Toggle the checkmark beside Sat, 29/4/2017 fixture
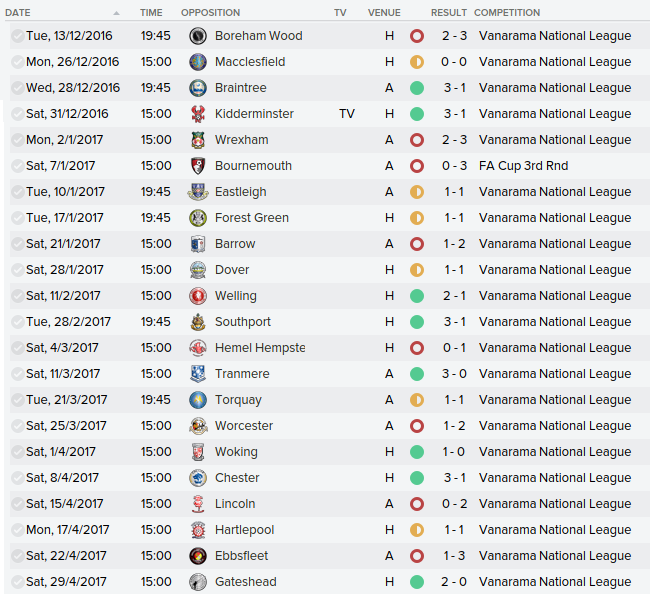Image resolution: width=650 pixels, height=595 pixels. 17,582
